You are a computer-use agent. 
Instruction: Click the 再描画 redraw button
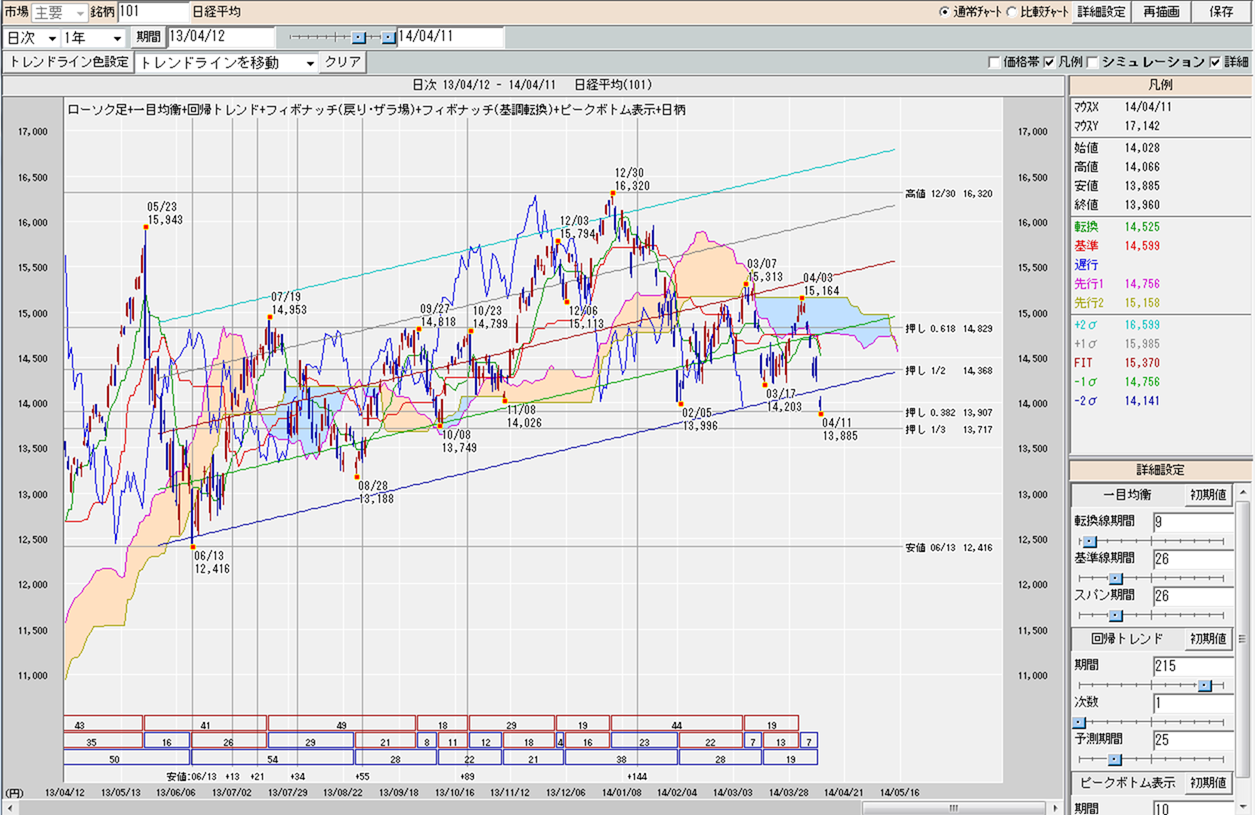tap(1161, 12)
